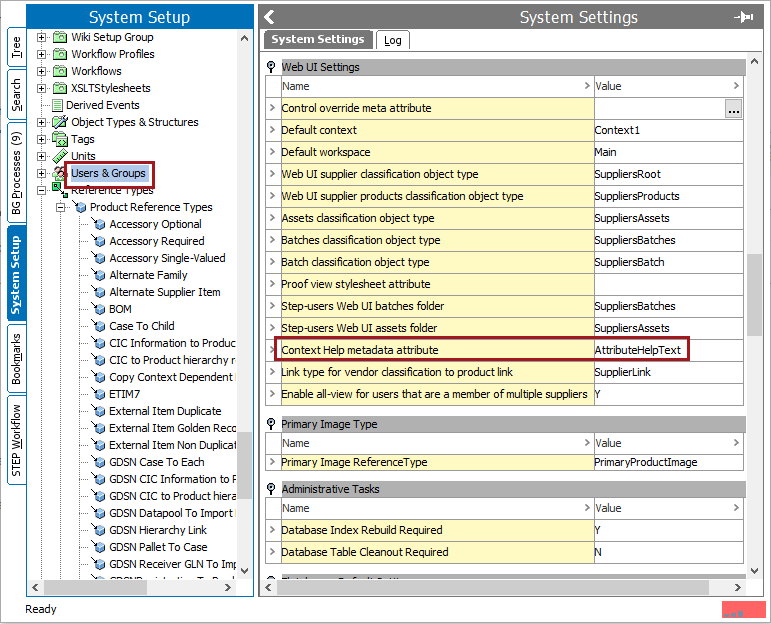
Task: Toggle the Primary Image Type section pin
Action: (x=271, y=424)
